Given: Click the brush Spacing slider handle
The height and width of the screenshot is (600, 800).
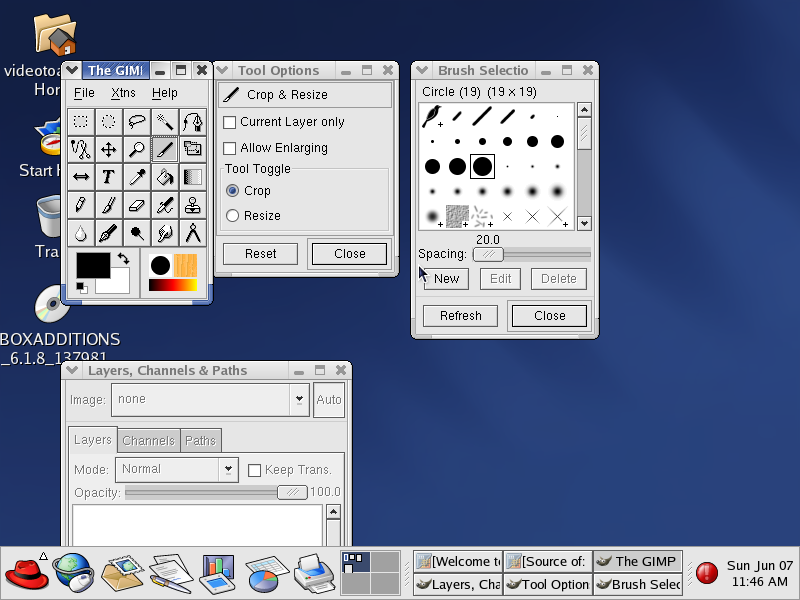Looking at the screenshot, I should click(x=488, y=254).
